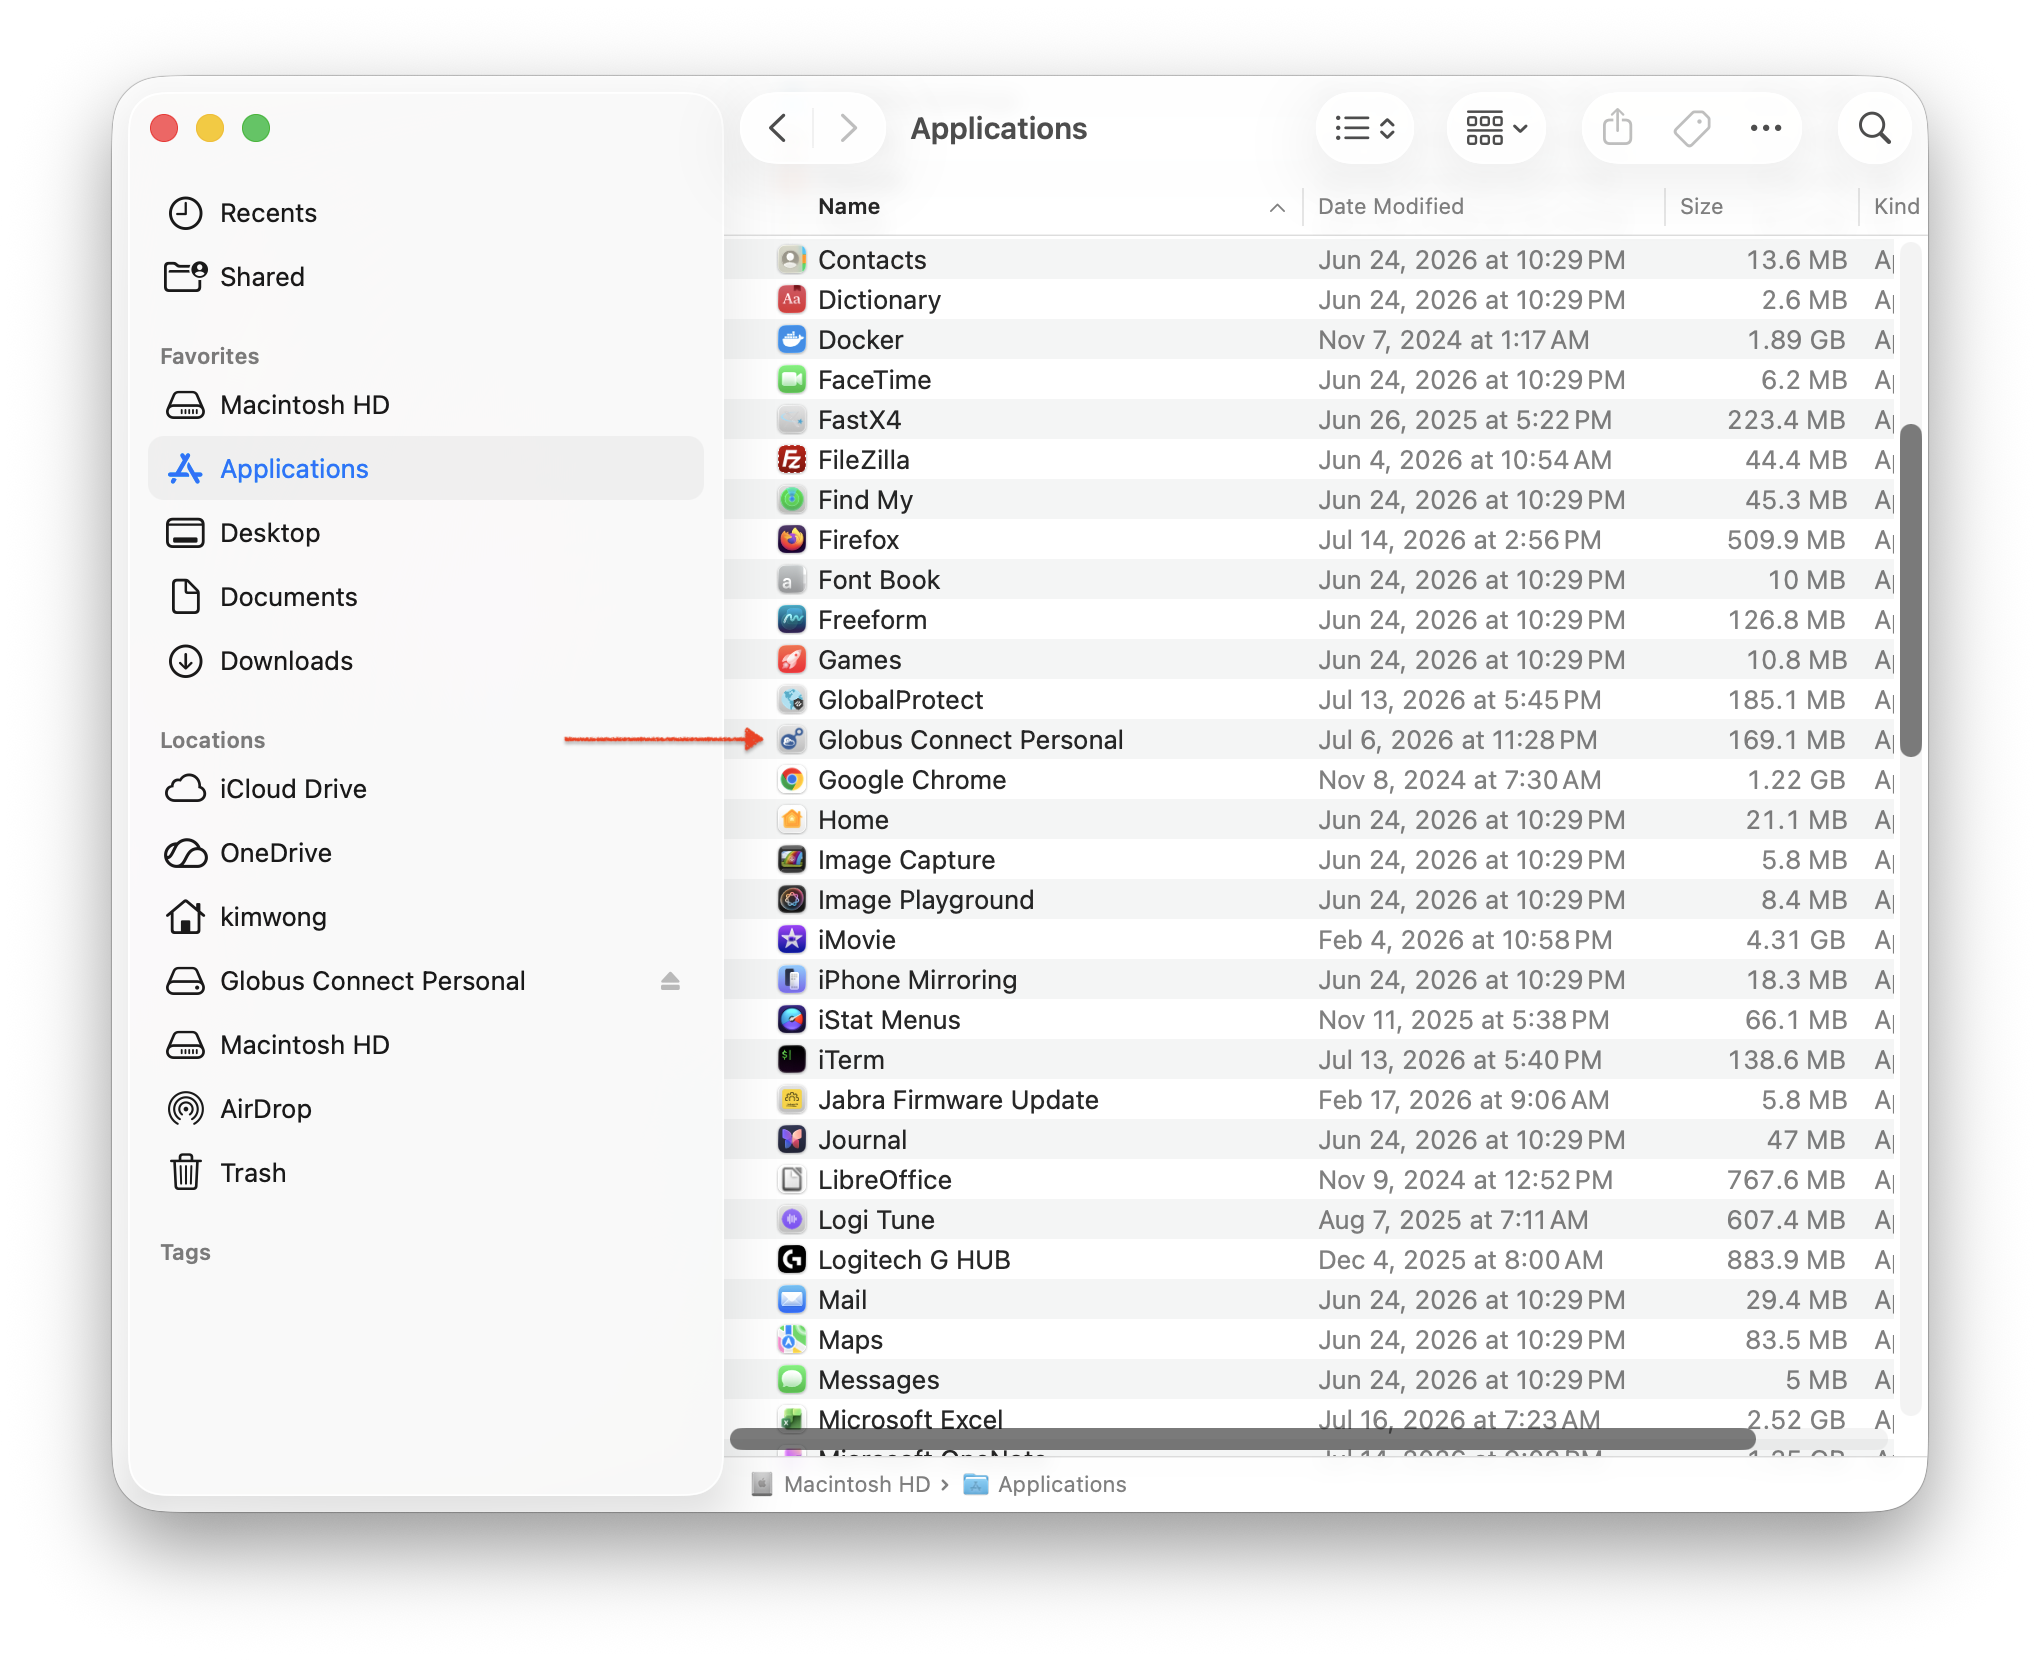Open iCloud Drive in the sidebar
Viewport: 2040px width, 1660px height.
point(426,789)
